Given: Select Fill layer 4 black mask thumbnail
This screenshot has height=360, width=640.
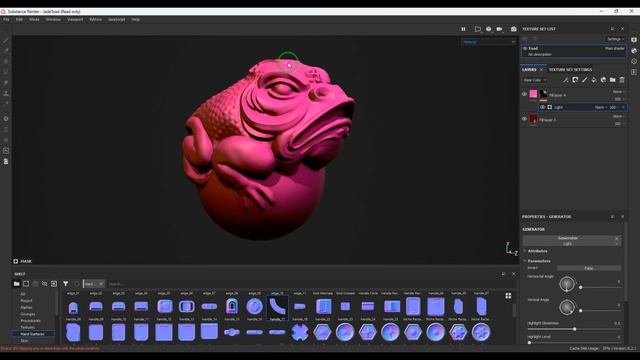Looking at the screenshot, I should 543,94.
